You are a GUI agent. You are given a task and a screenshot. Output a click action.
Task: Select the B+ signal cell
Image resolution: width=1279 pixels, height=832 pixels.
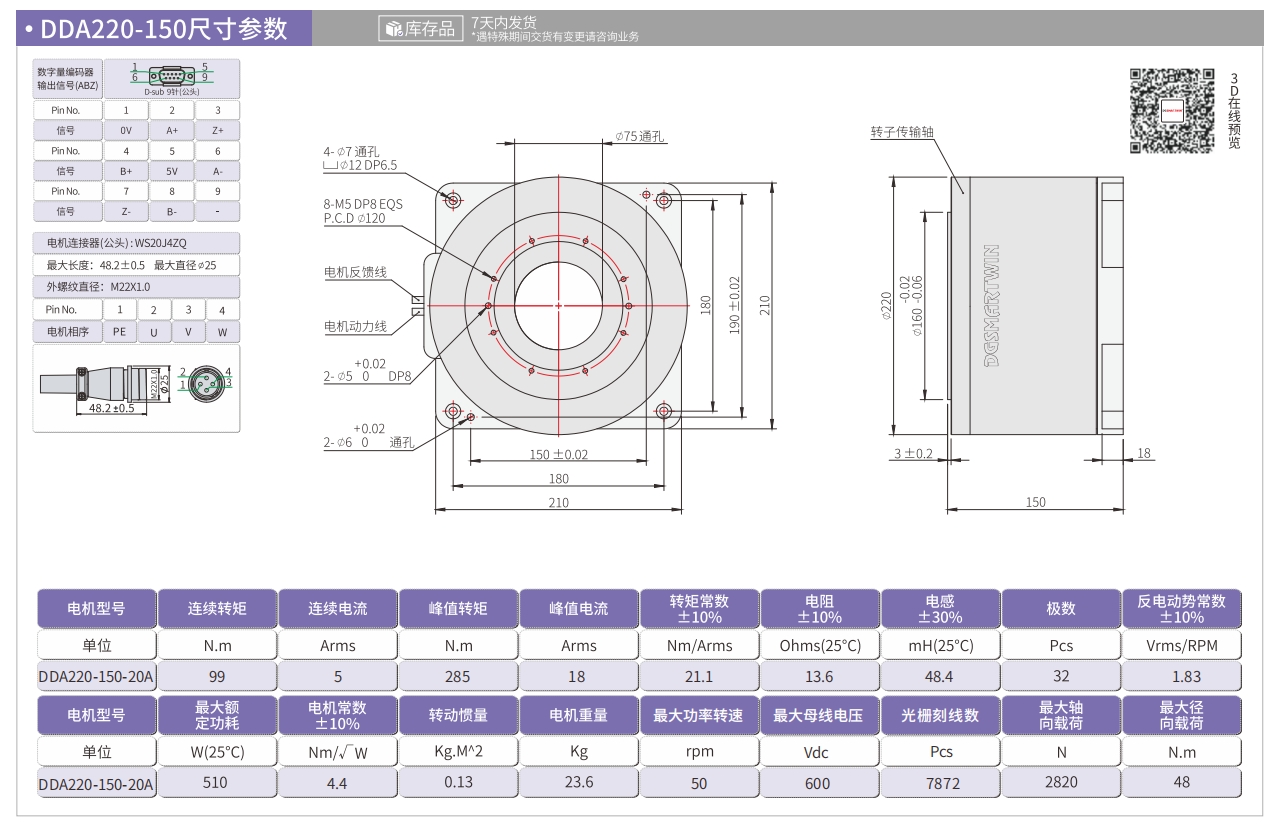(x=126, y=171)
